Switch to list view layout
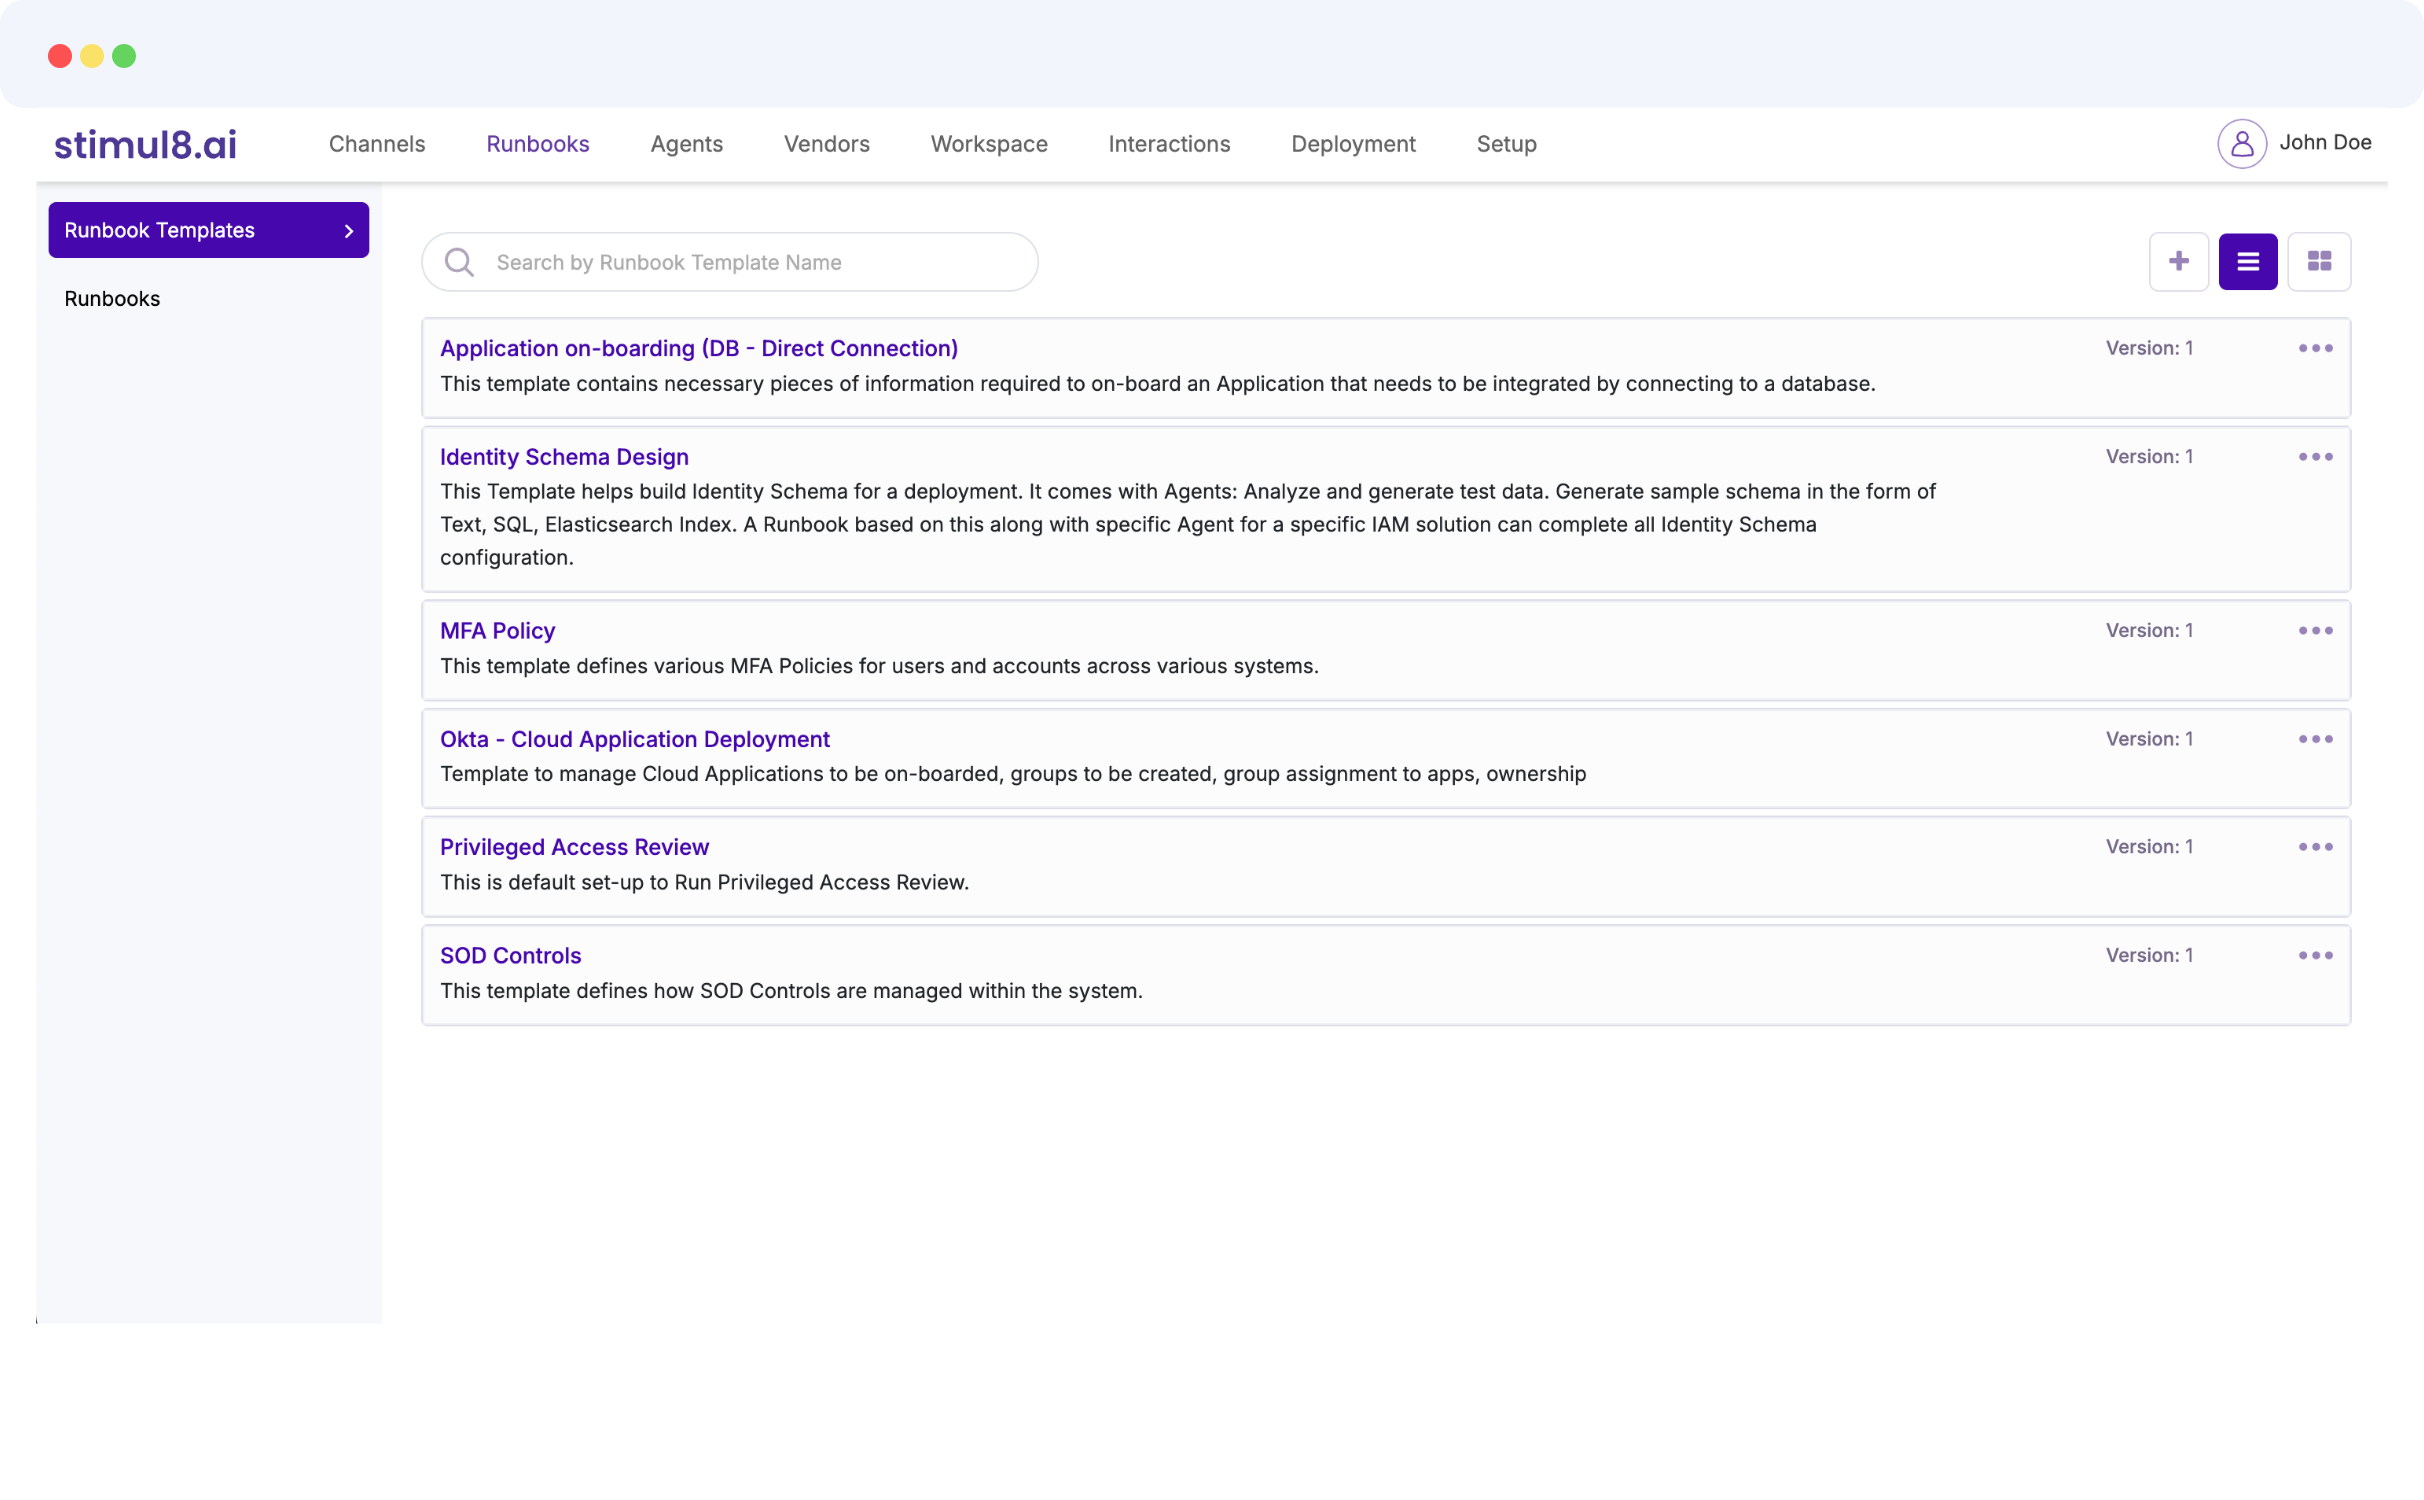Screen dimensions: 2424x1500 pos(2247,262)
